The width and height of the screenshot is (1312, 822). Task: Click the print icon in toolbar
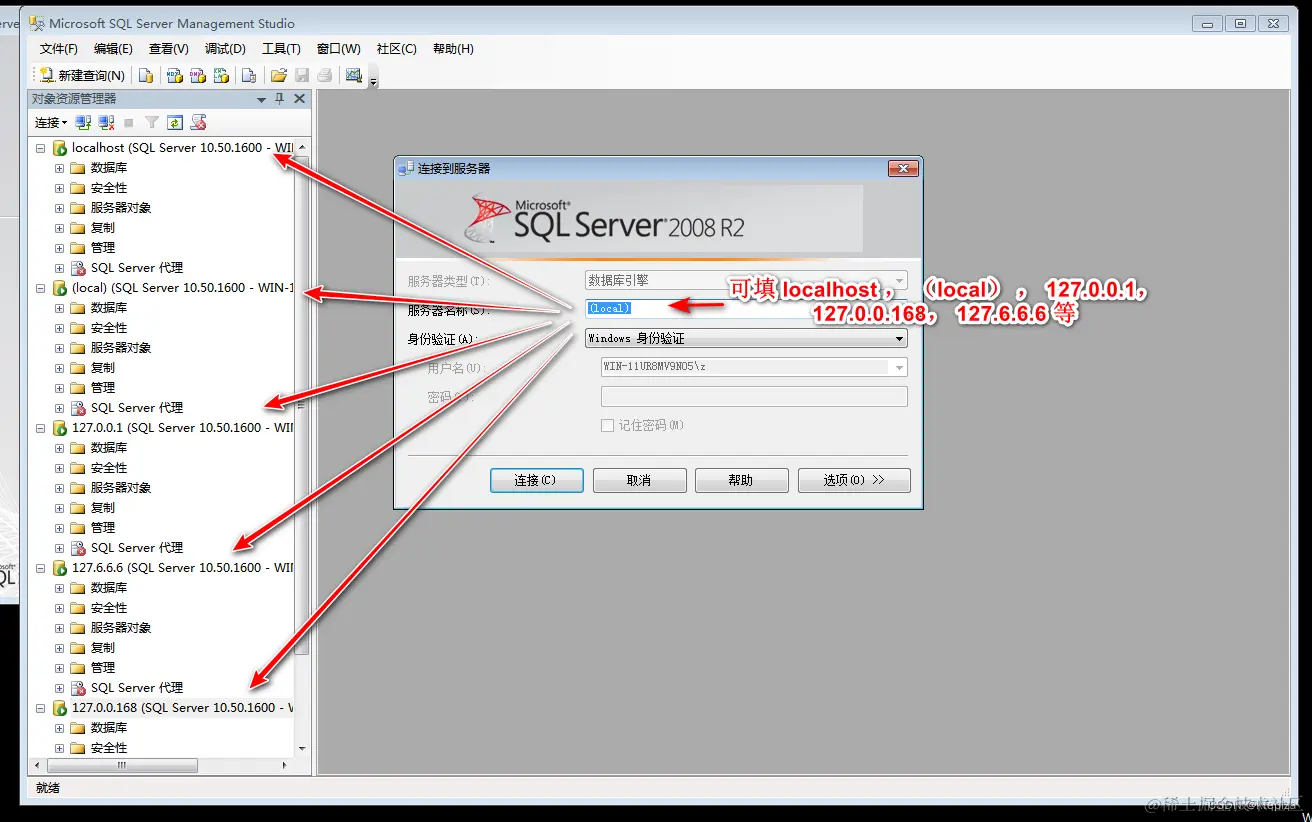(325, 75)
